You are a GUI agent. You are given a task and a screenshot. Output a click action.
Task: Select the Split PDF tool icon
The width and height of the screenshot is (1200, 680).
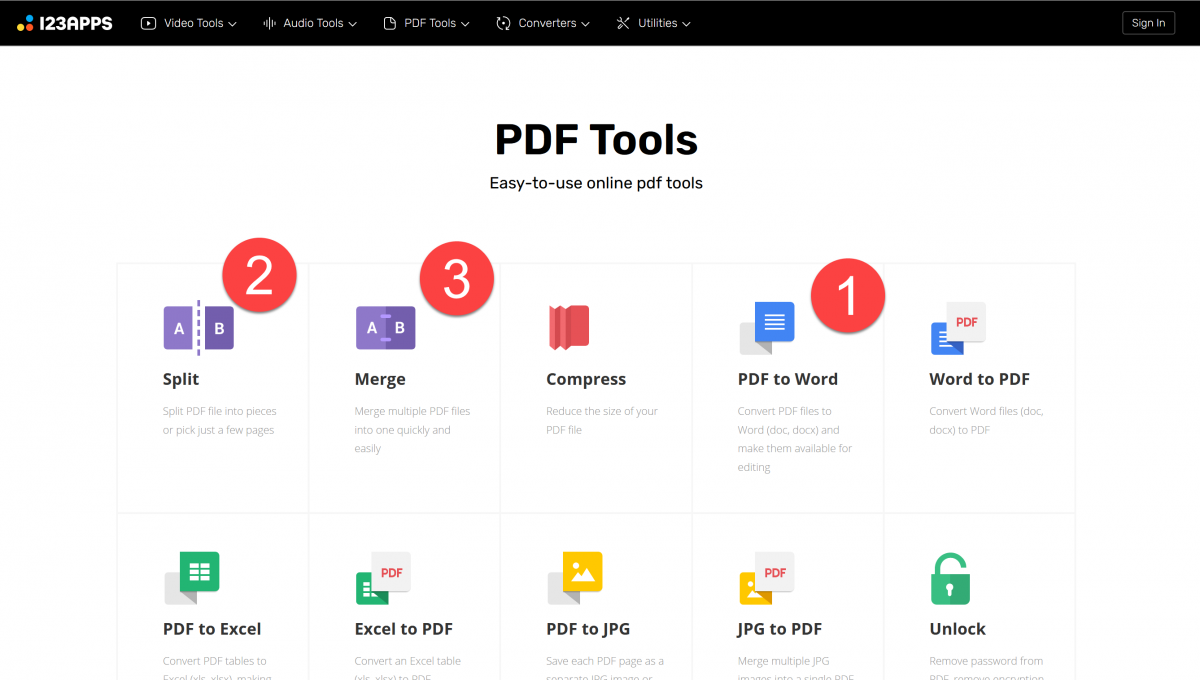coord(198,327)
